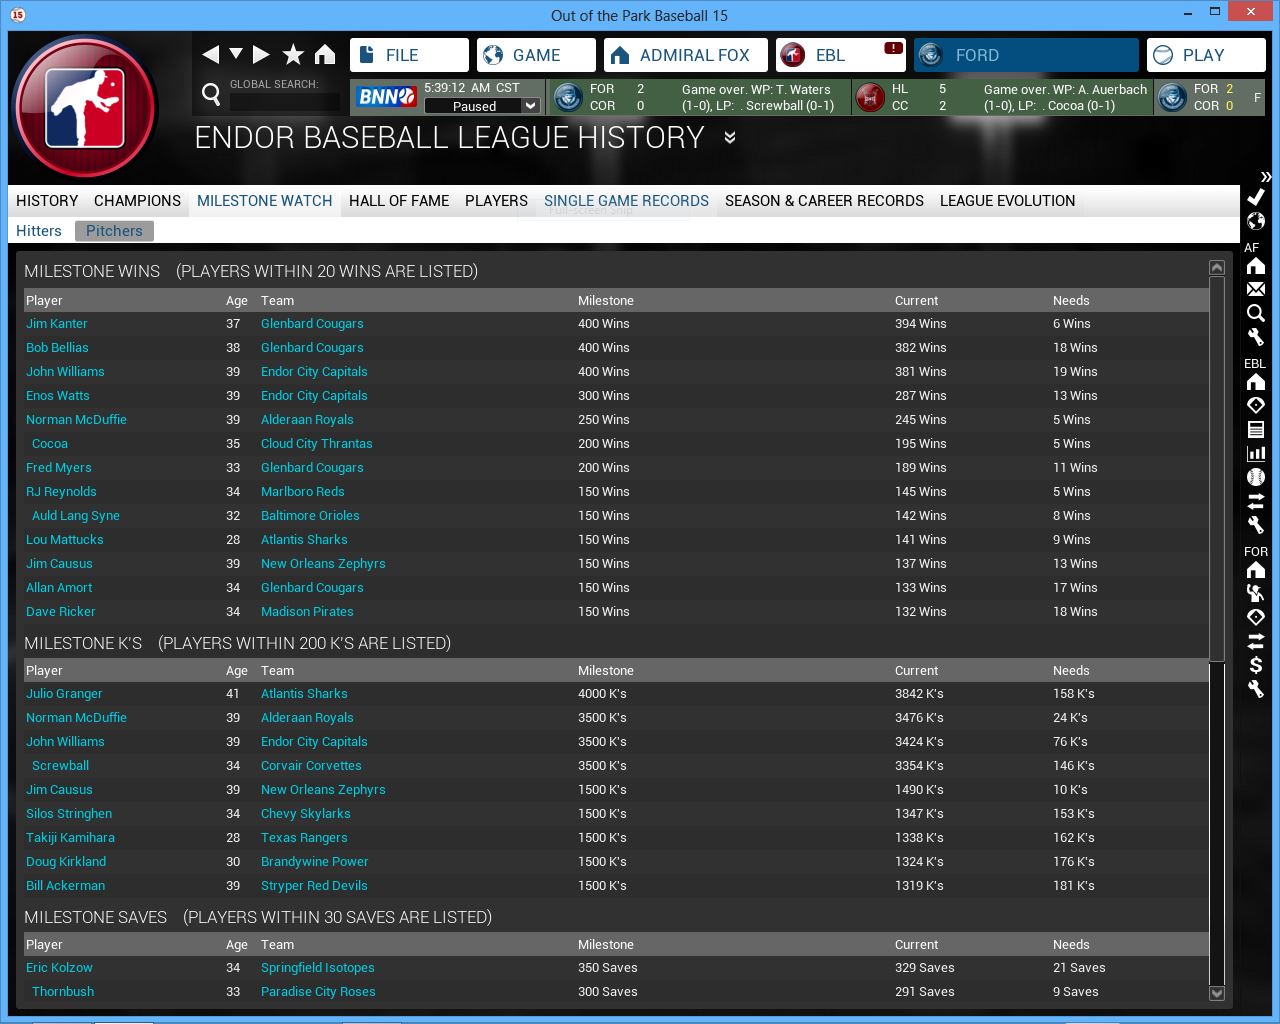Expand the league history title chevron

(730, 138)
